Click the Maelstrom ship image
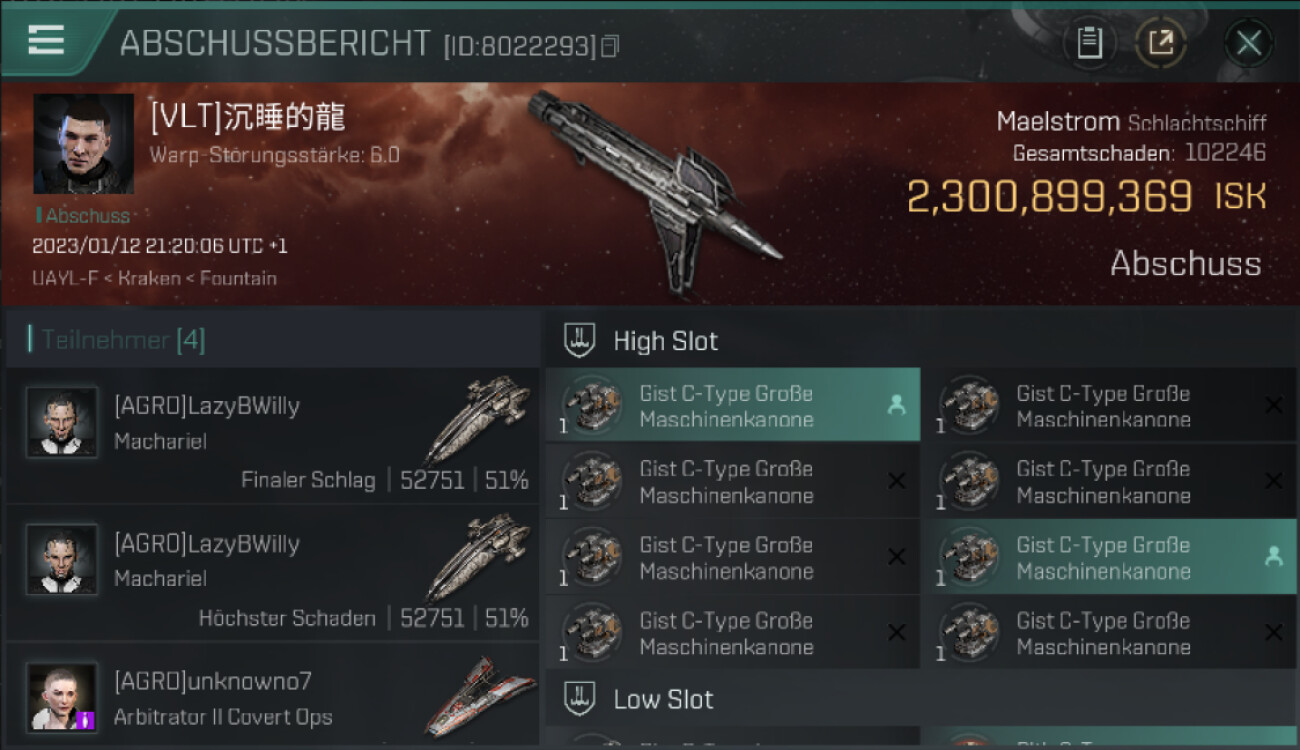This screenshot has height=750, width=1300. tap(653, 190)
